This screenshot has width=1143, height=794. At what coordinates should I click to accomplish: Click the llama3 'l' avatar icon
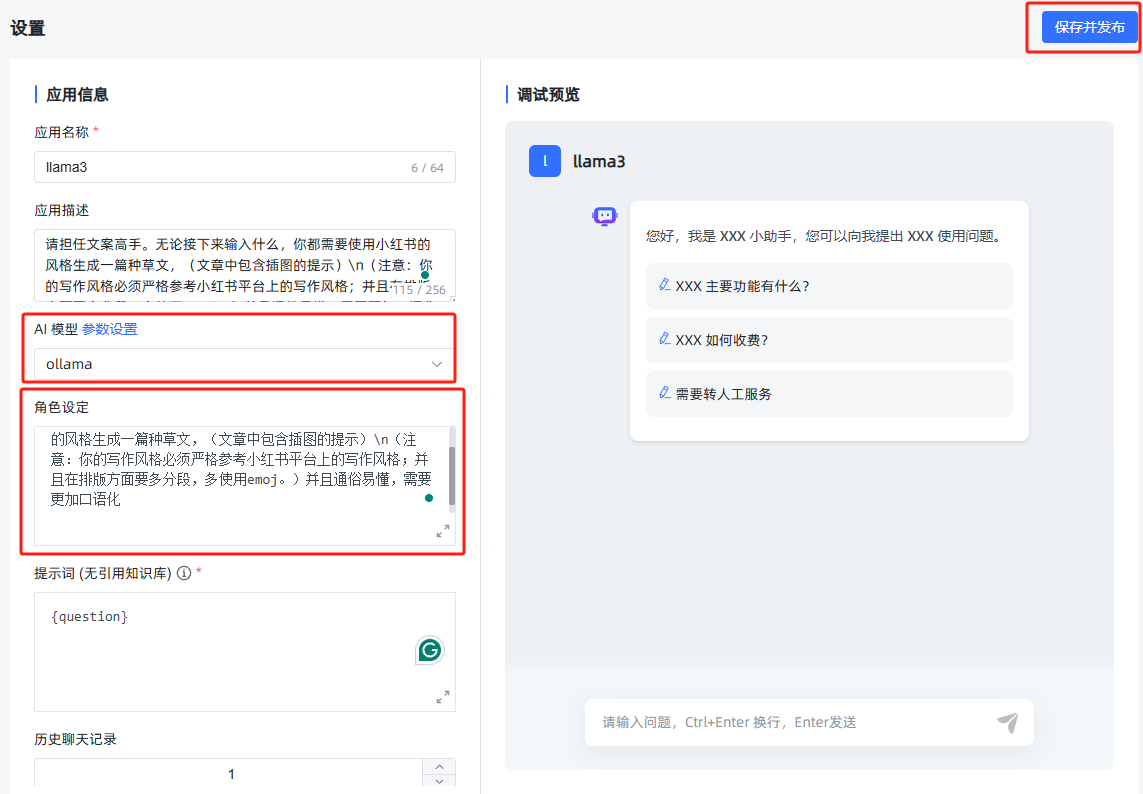(x=545, y=160)
